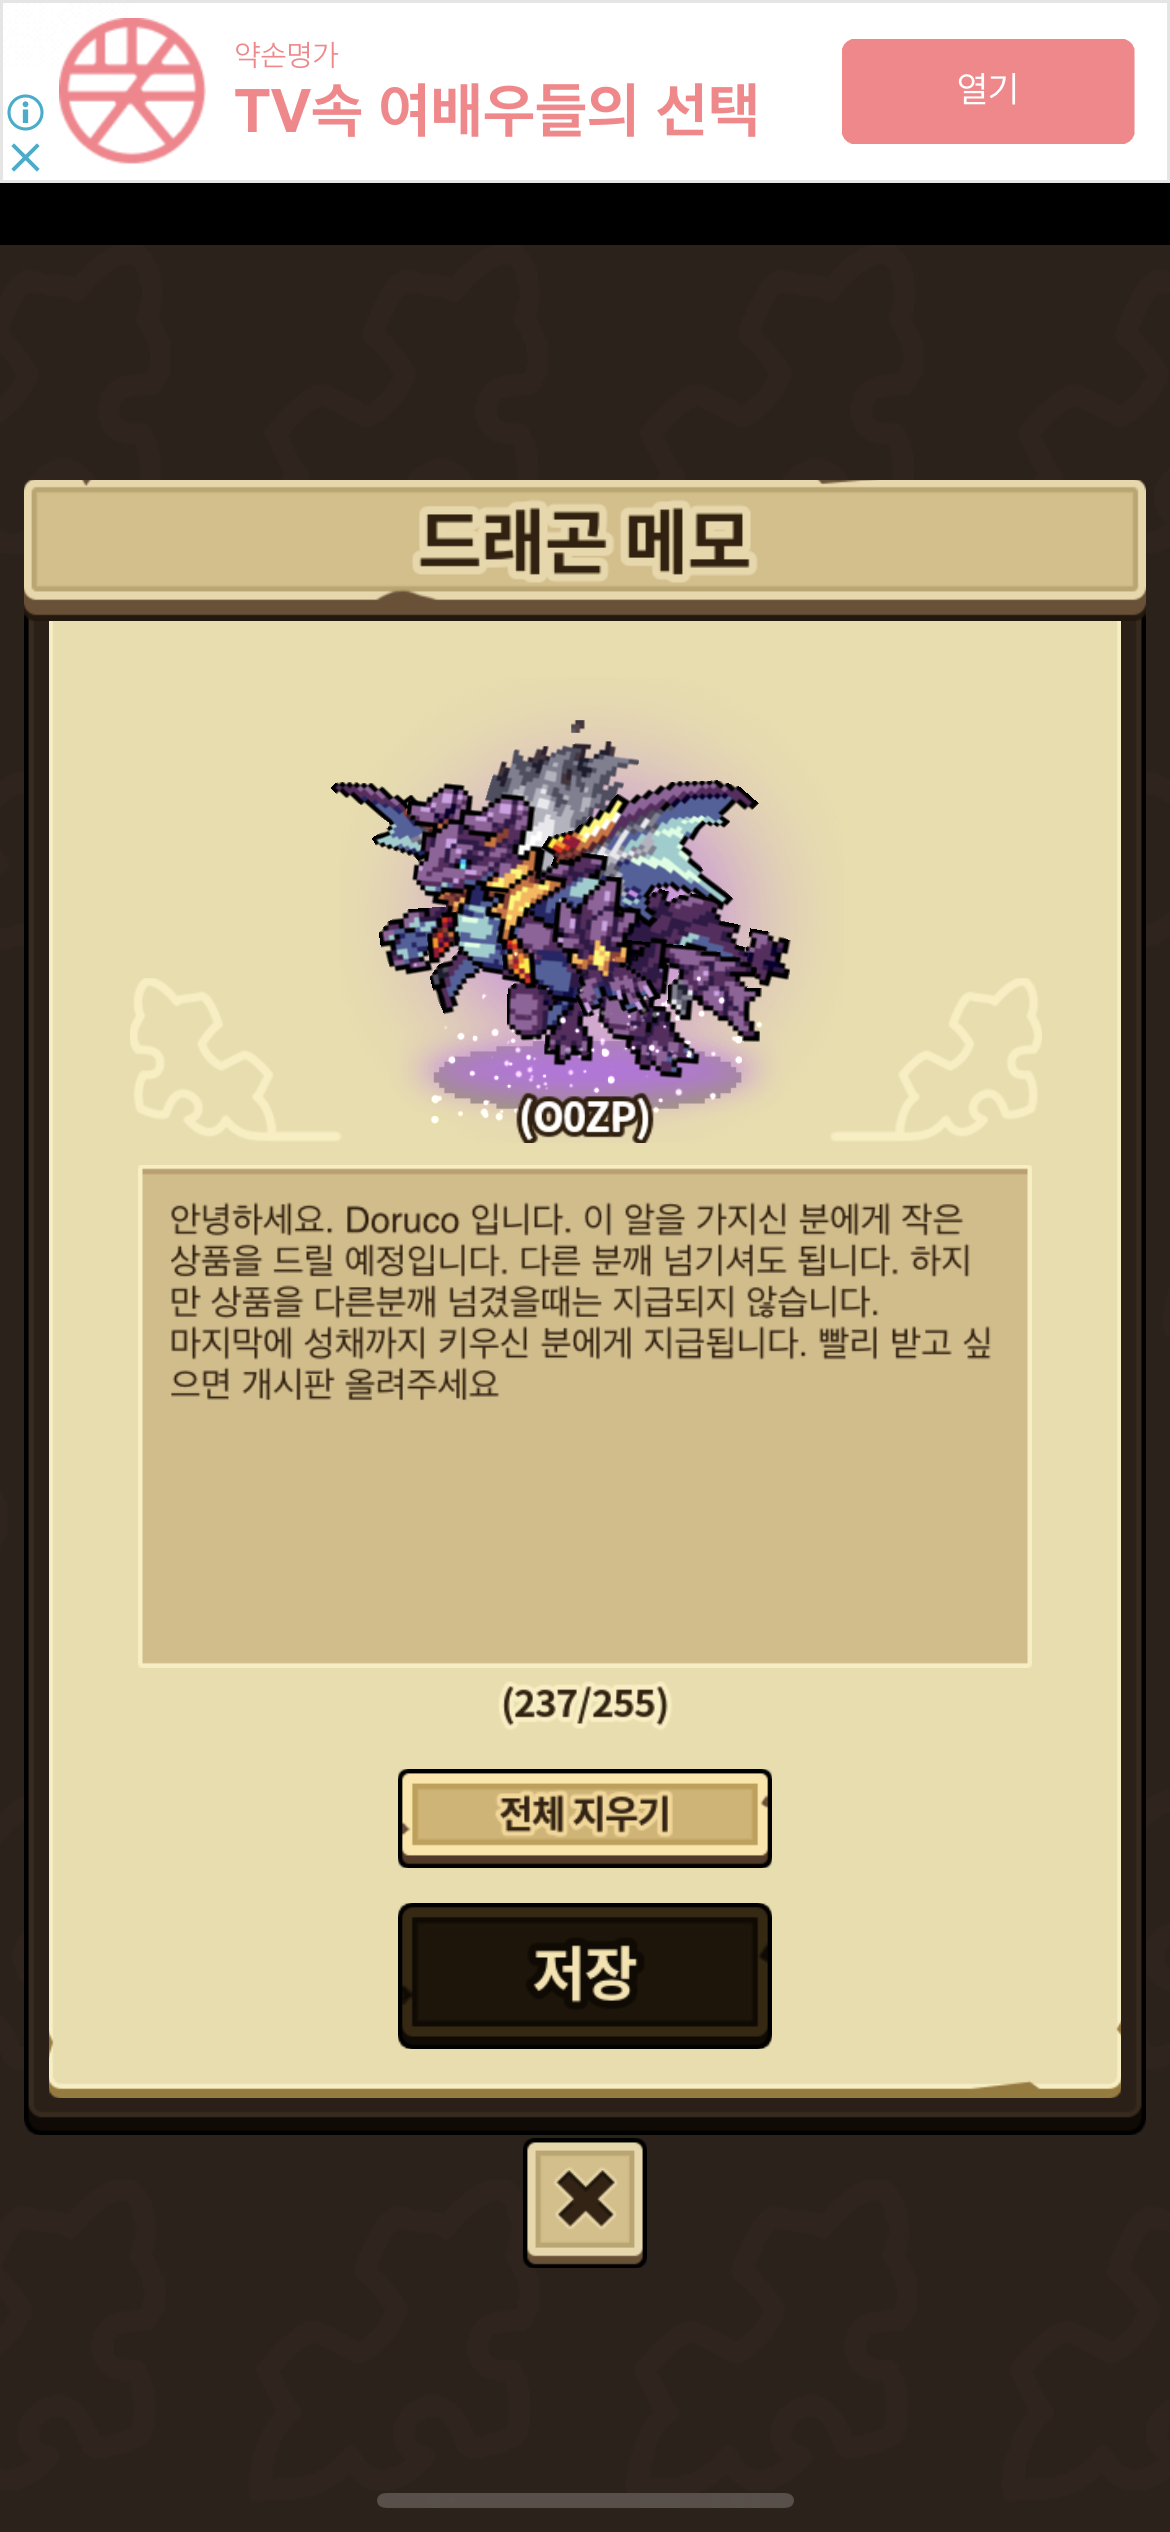1170x2532 pixels.
Task: Tap the ad info (i) icon
Action: pyautogui.click(x=25, y=112)
